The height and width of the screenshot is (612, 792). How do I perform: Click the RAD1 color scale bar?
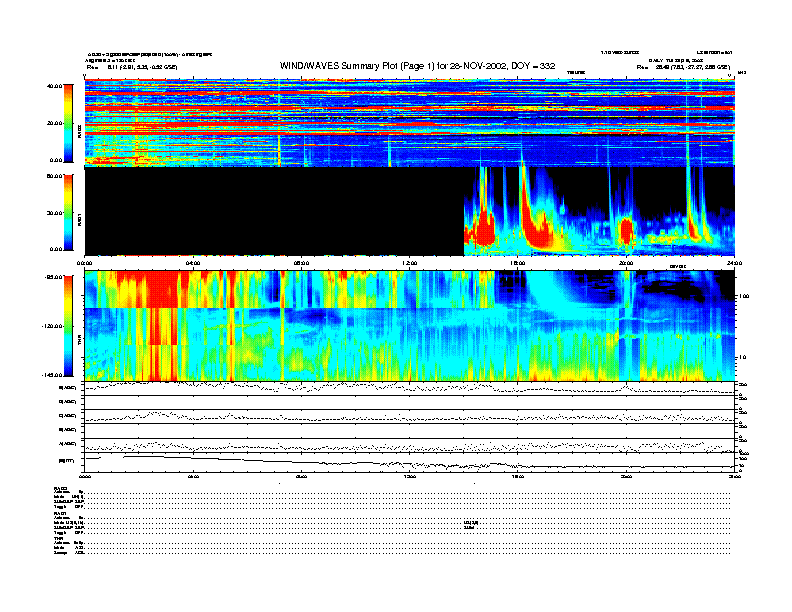[x=68, y=212]
